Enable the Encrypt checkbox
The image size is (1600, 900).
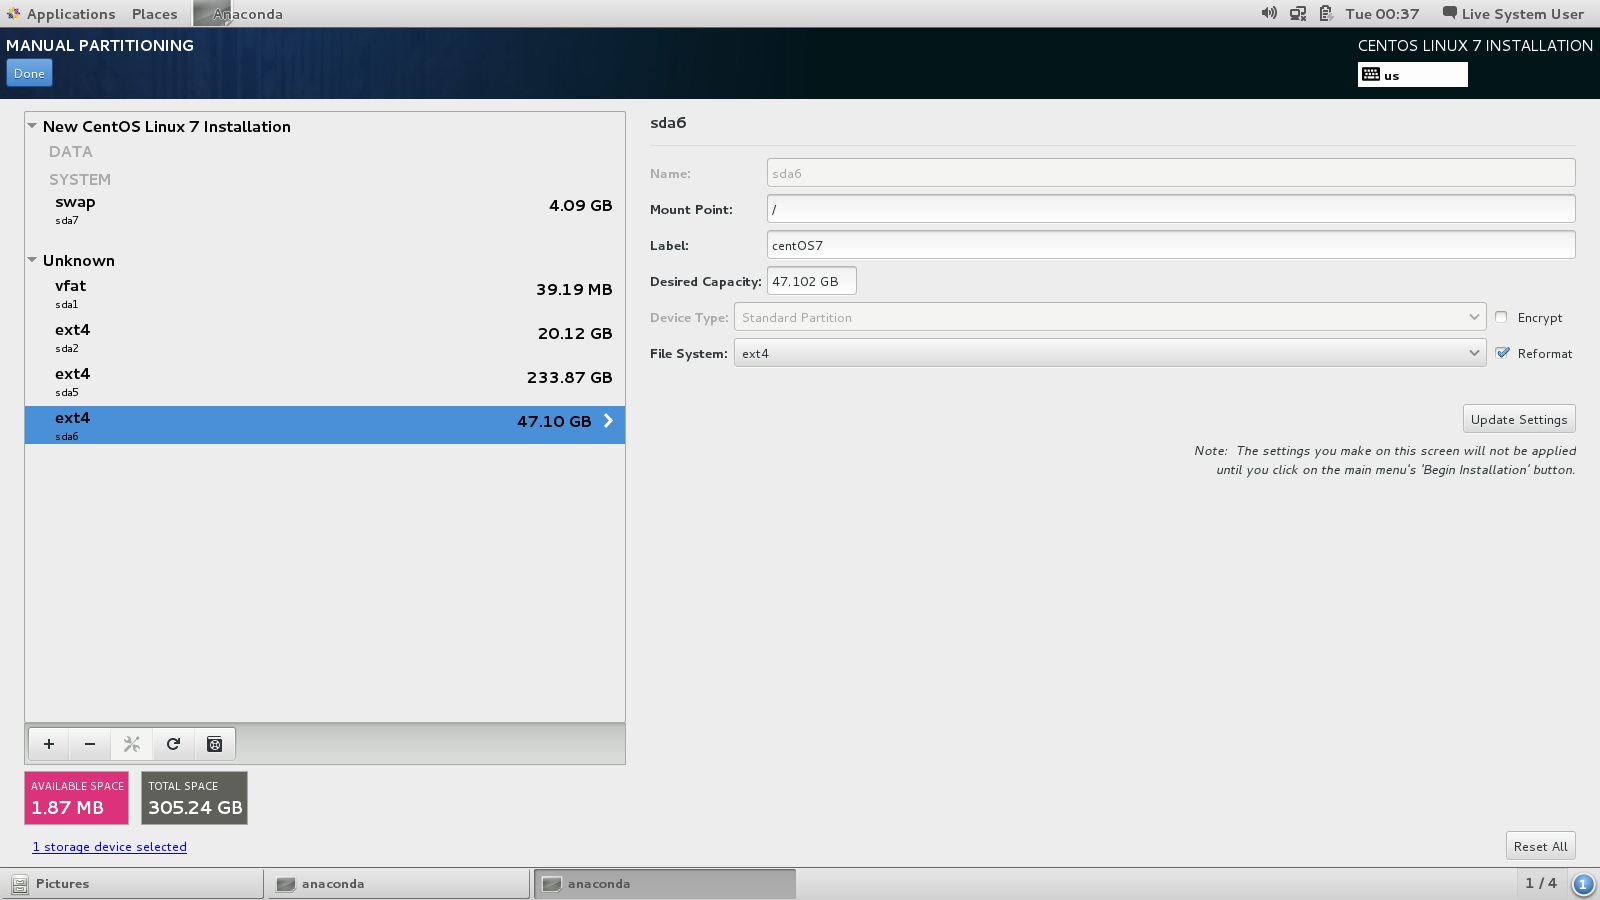tap(1501, 317)
